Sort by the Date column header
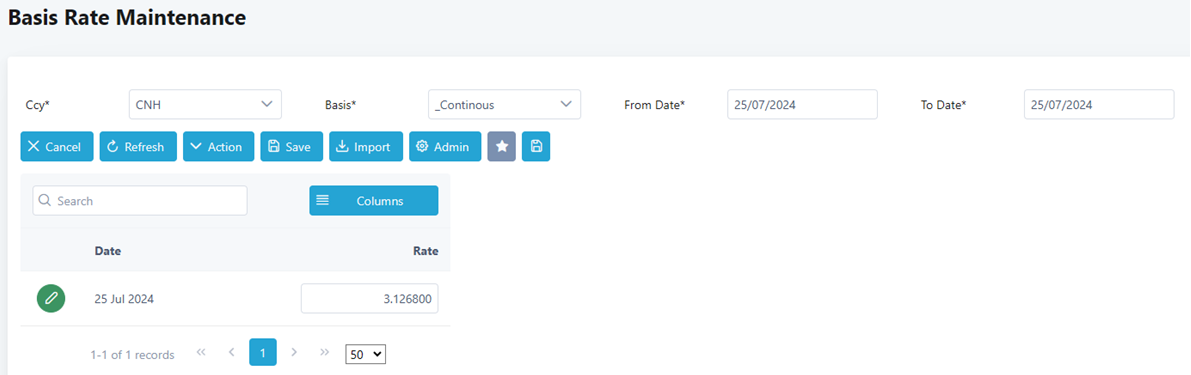The width and height of the screenshot is (1191, 375). pyautogui.click(x=108, y=251)
